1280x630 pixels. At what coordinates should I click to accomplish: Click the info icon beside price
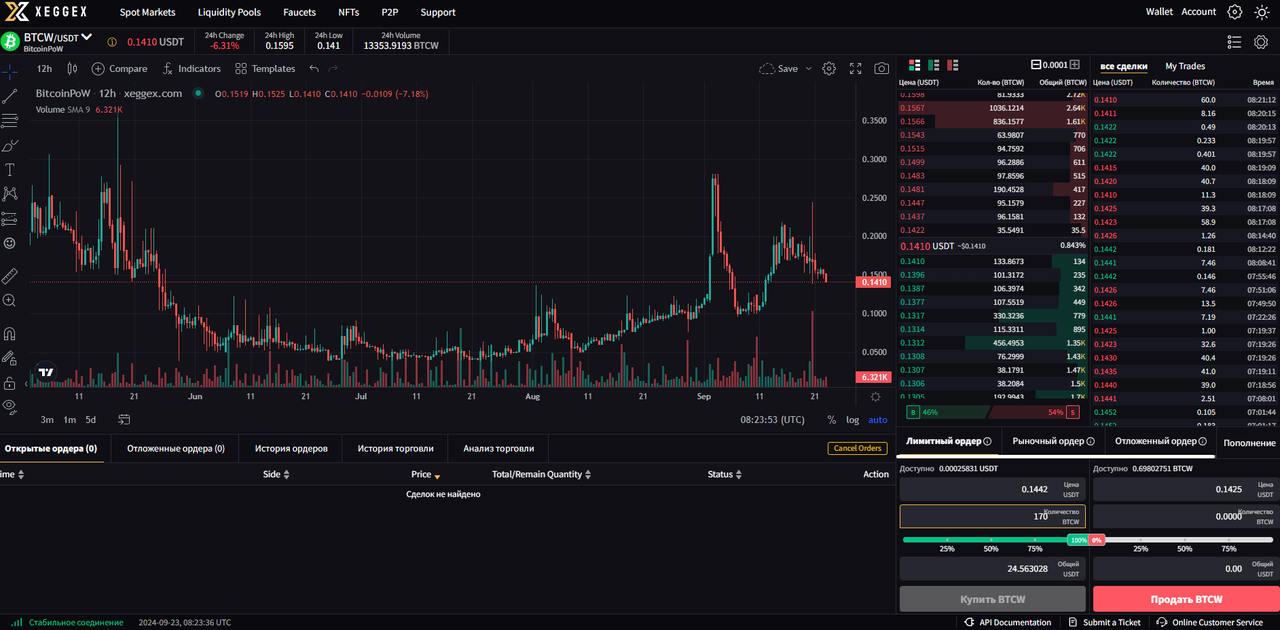point(111,42)
